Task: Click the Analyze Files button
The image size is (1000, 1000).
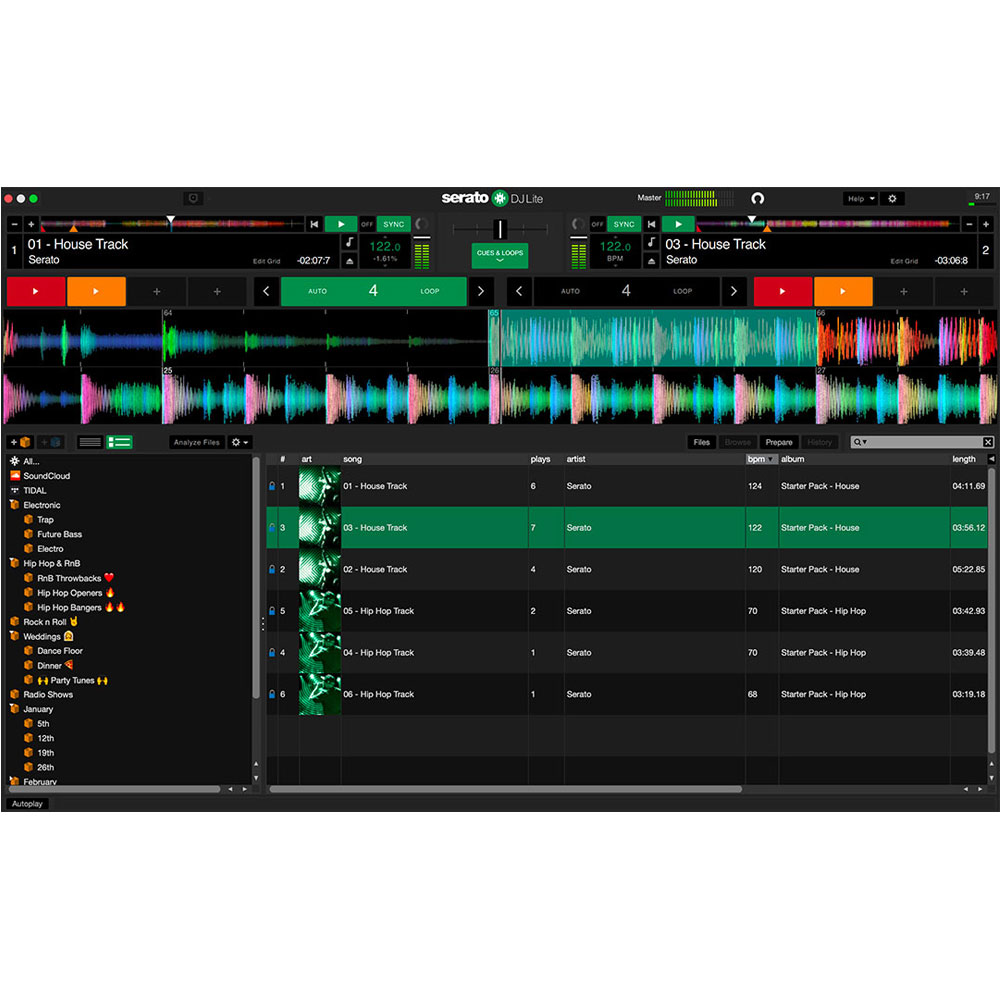Action: pyautogui.click(x=196, y=442)
